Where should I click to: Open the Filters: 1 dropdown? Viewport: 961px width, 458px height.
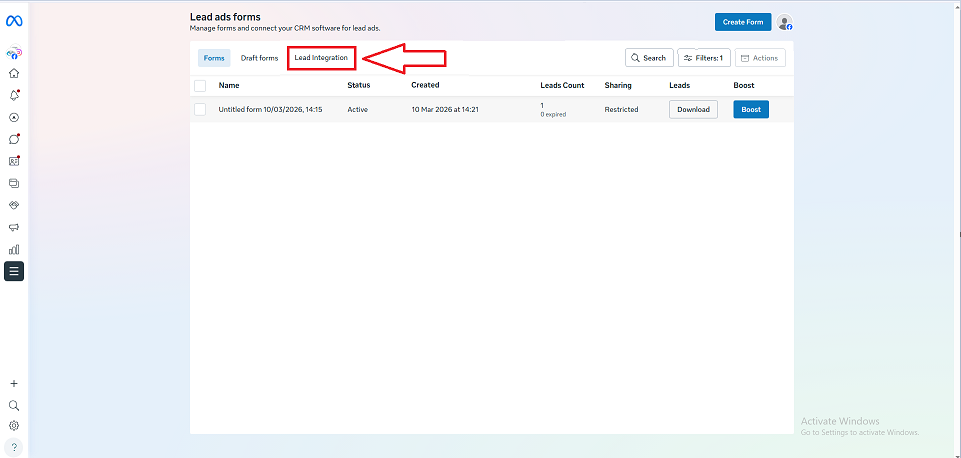pyautogui.click(x=703, y=58)
